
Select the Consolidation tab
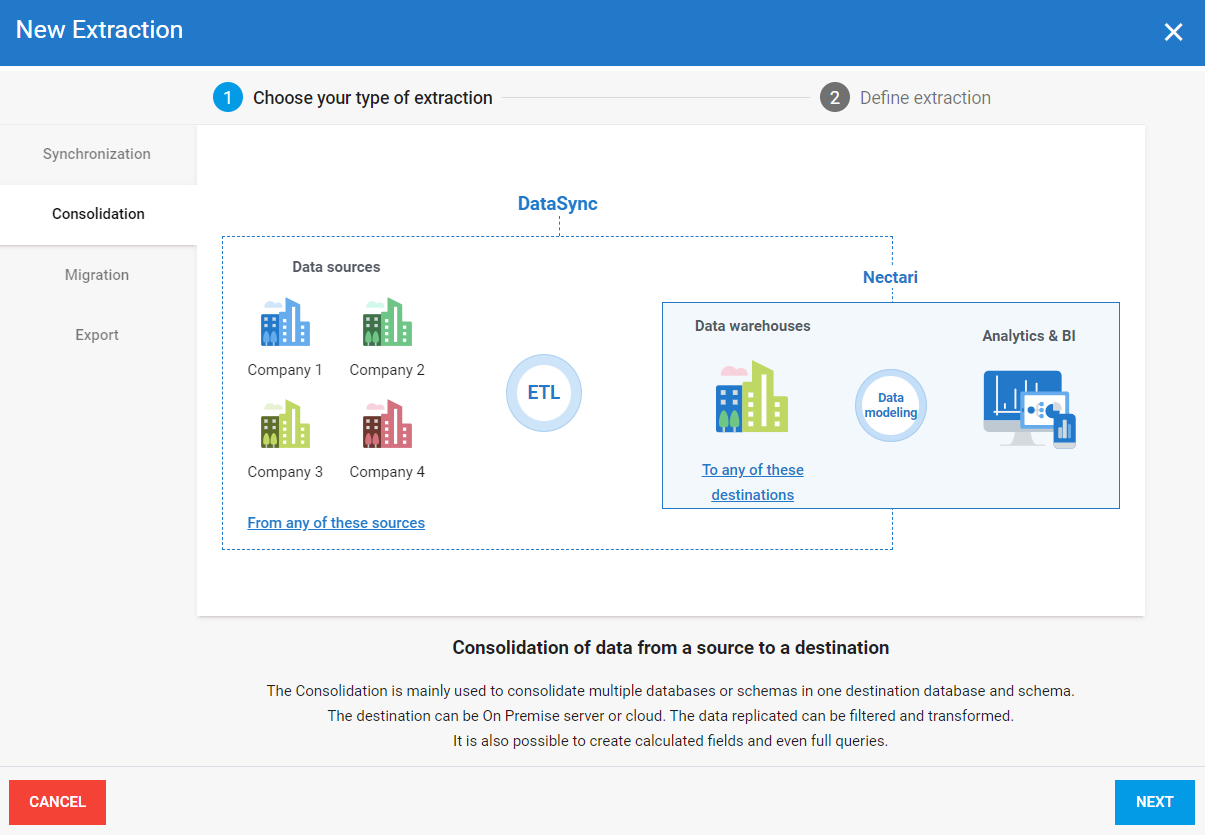tap(98, 214)
